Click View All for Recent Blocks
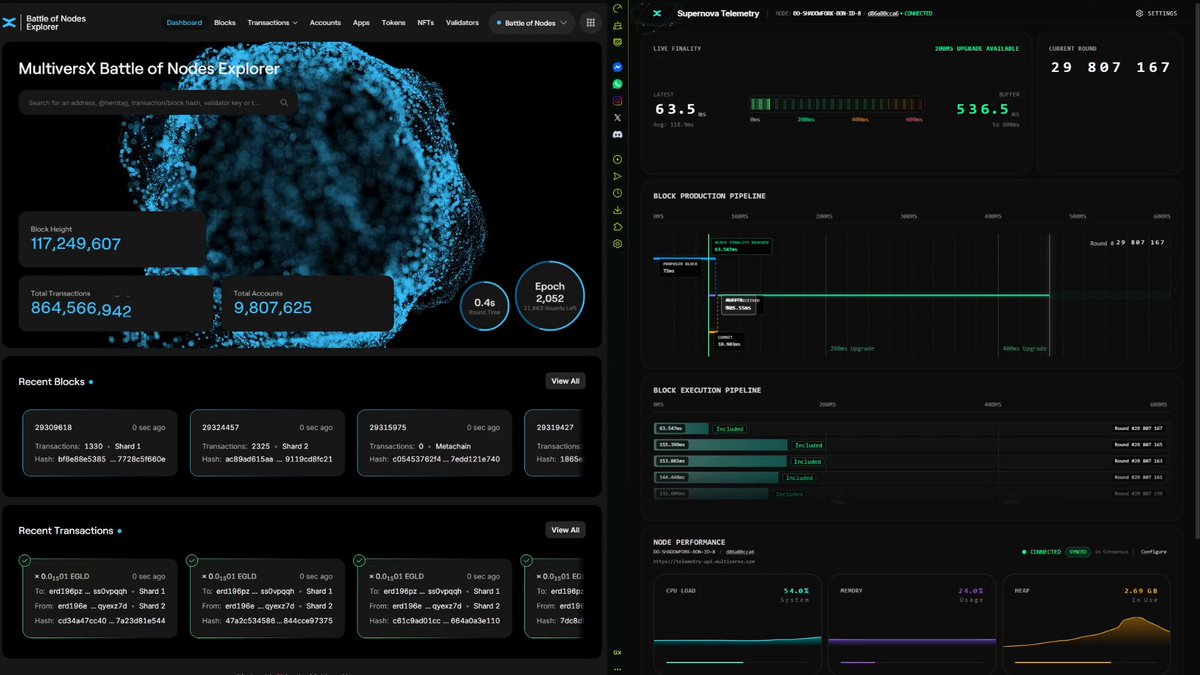 point(565,381)
